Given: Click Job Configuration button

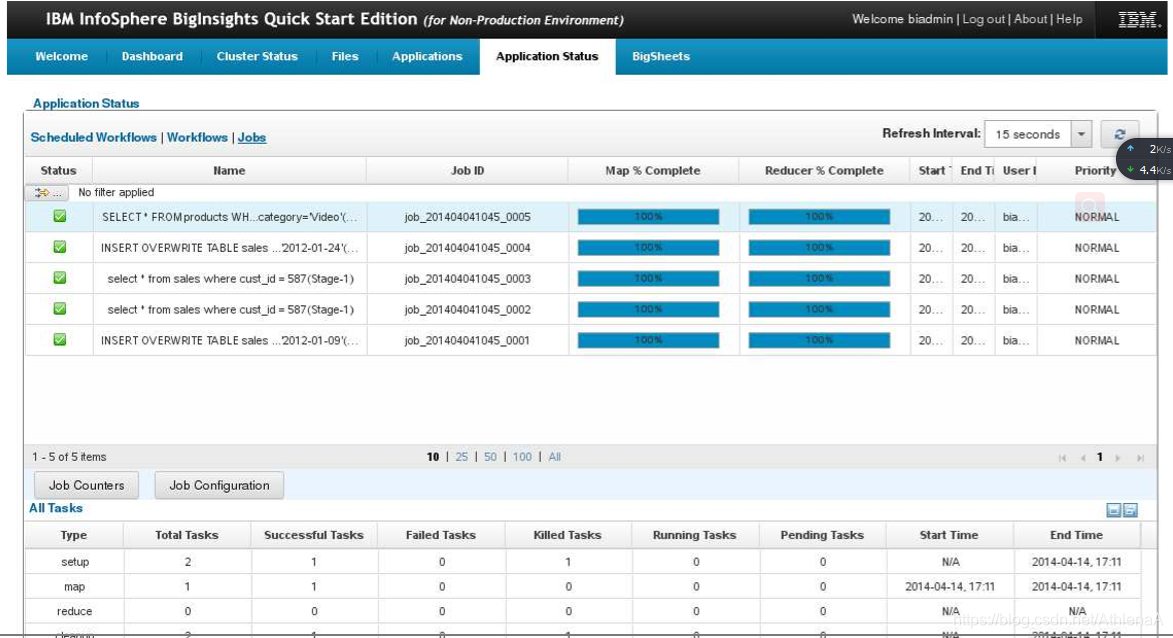Looking at the screenshot, I should coord(219,485).
